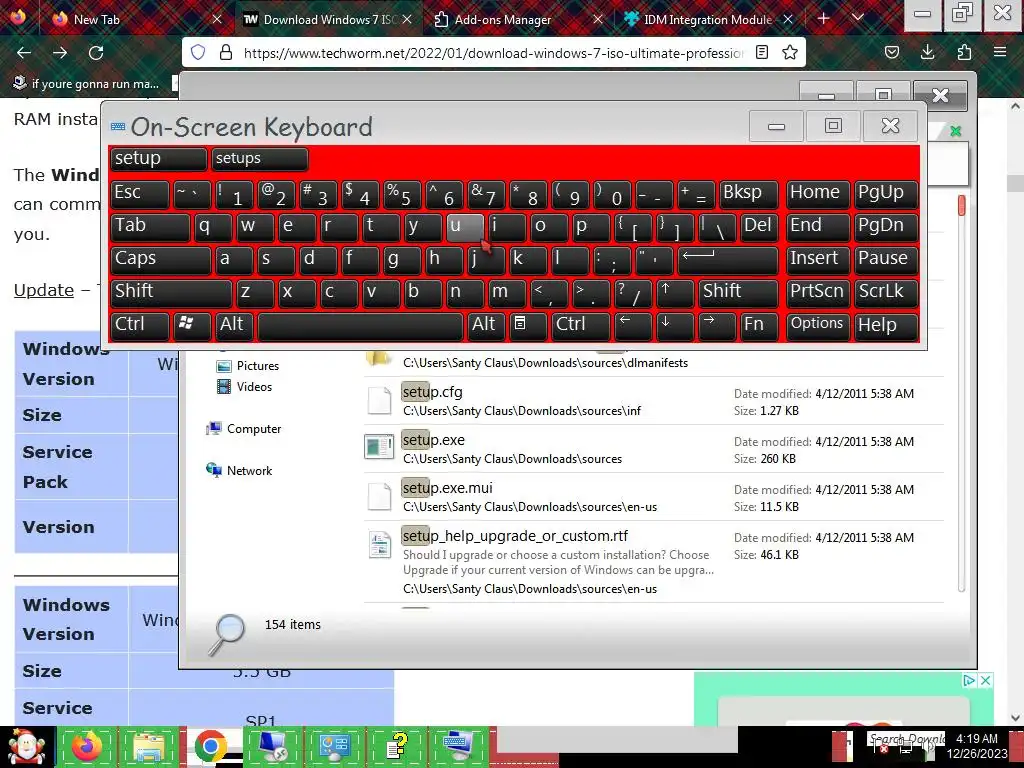Click the Enter key arrow icon
Viewport: 1024px width, 768px height.
click(728, 259)
